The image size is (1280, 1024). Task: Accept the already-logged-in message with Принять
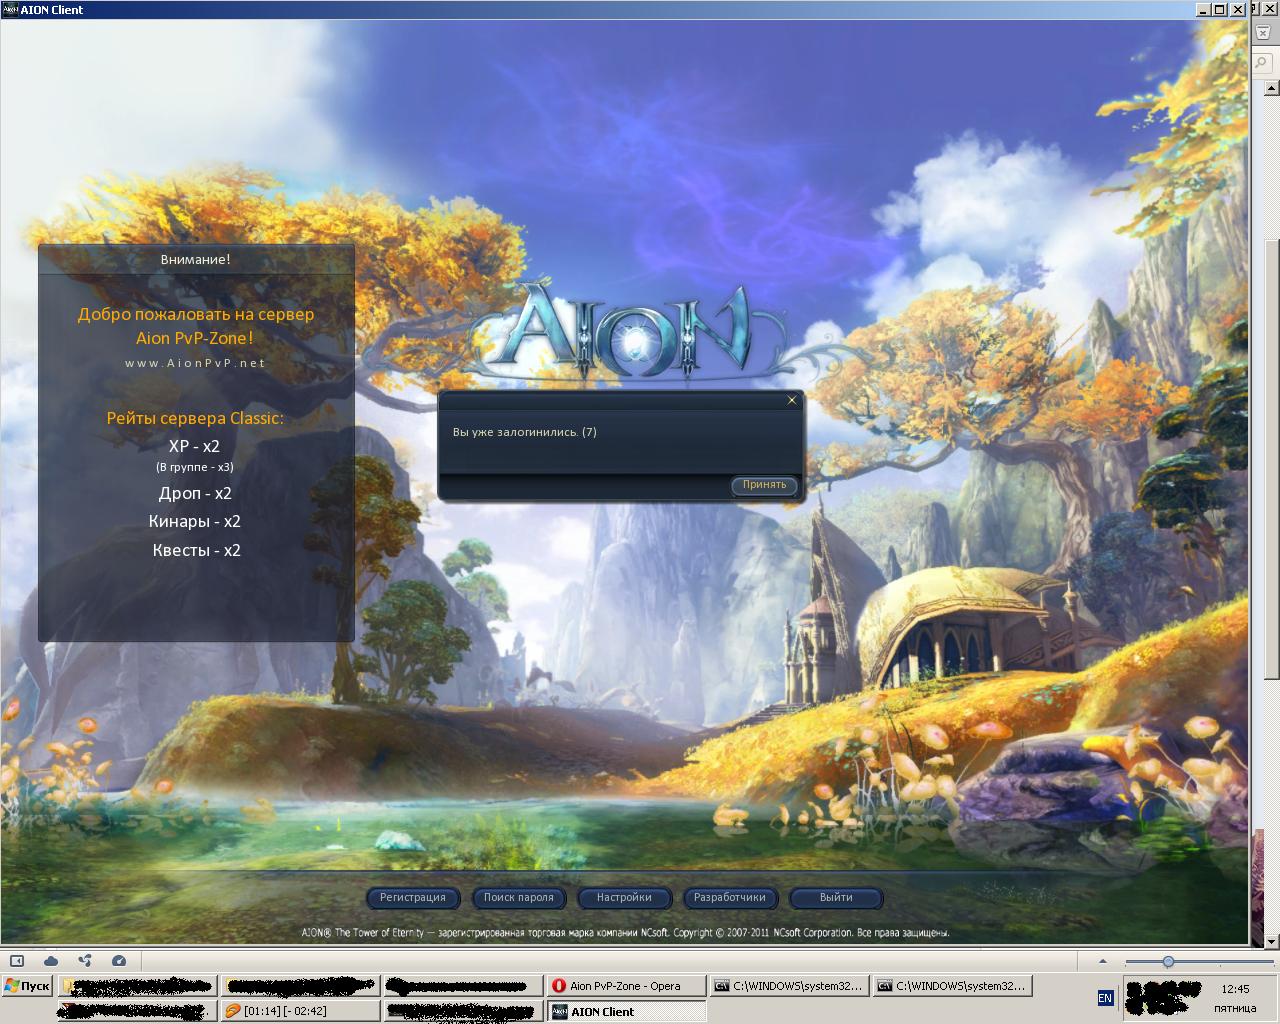765,485
